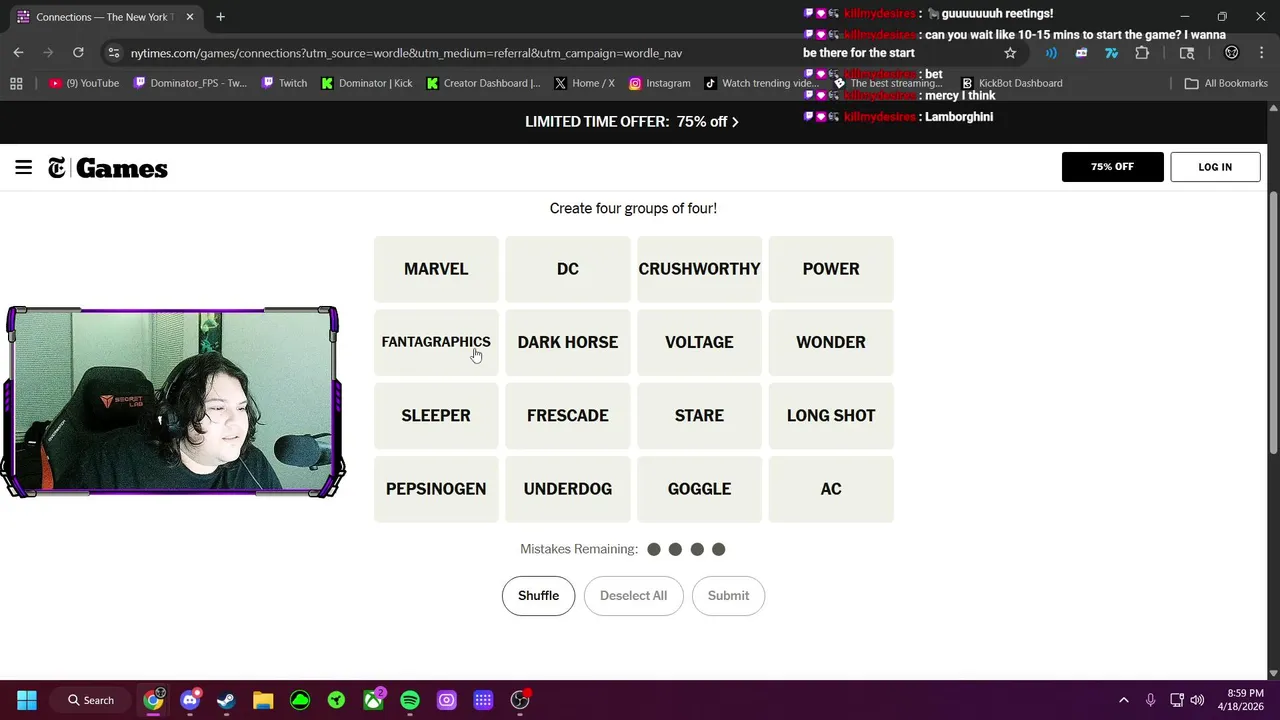
Task: Select the PEPSINOGEN tile
Action: click(436, 489)
